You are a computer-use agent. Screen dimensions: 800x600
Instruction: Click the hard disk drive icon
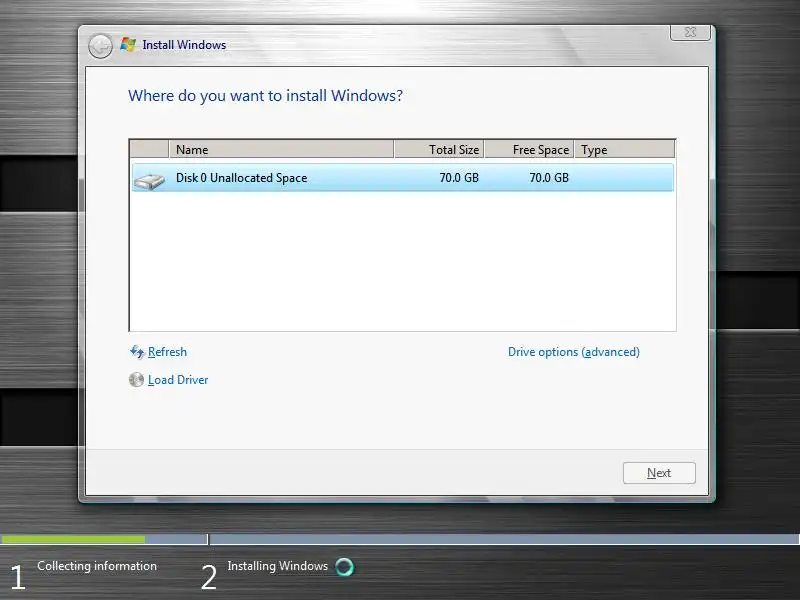[149, 180]
